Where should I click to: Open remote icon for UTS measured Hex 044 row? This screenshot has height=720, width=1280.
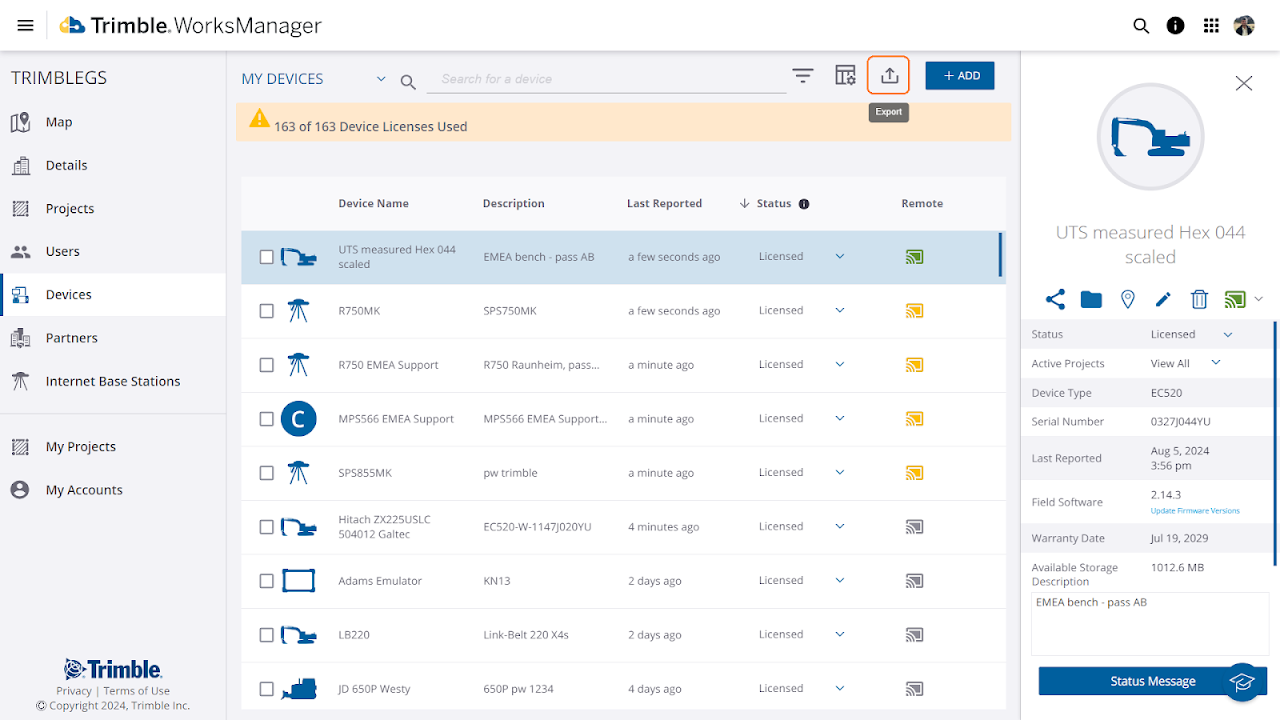point(914,257)
